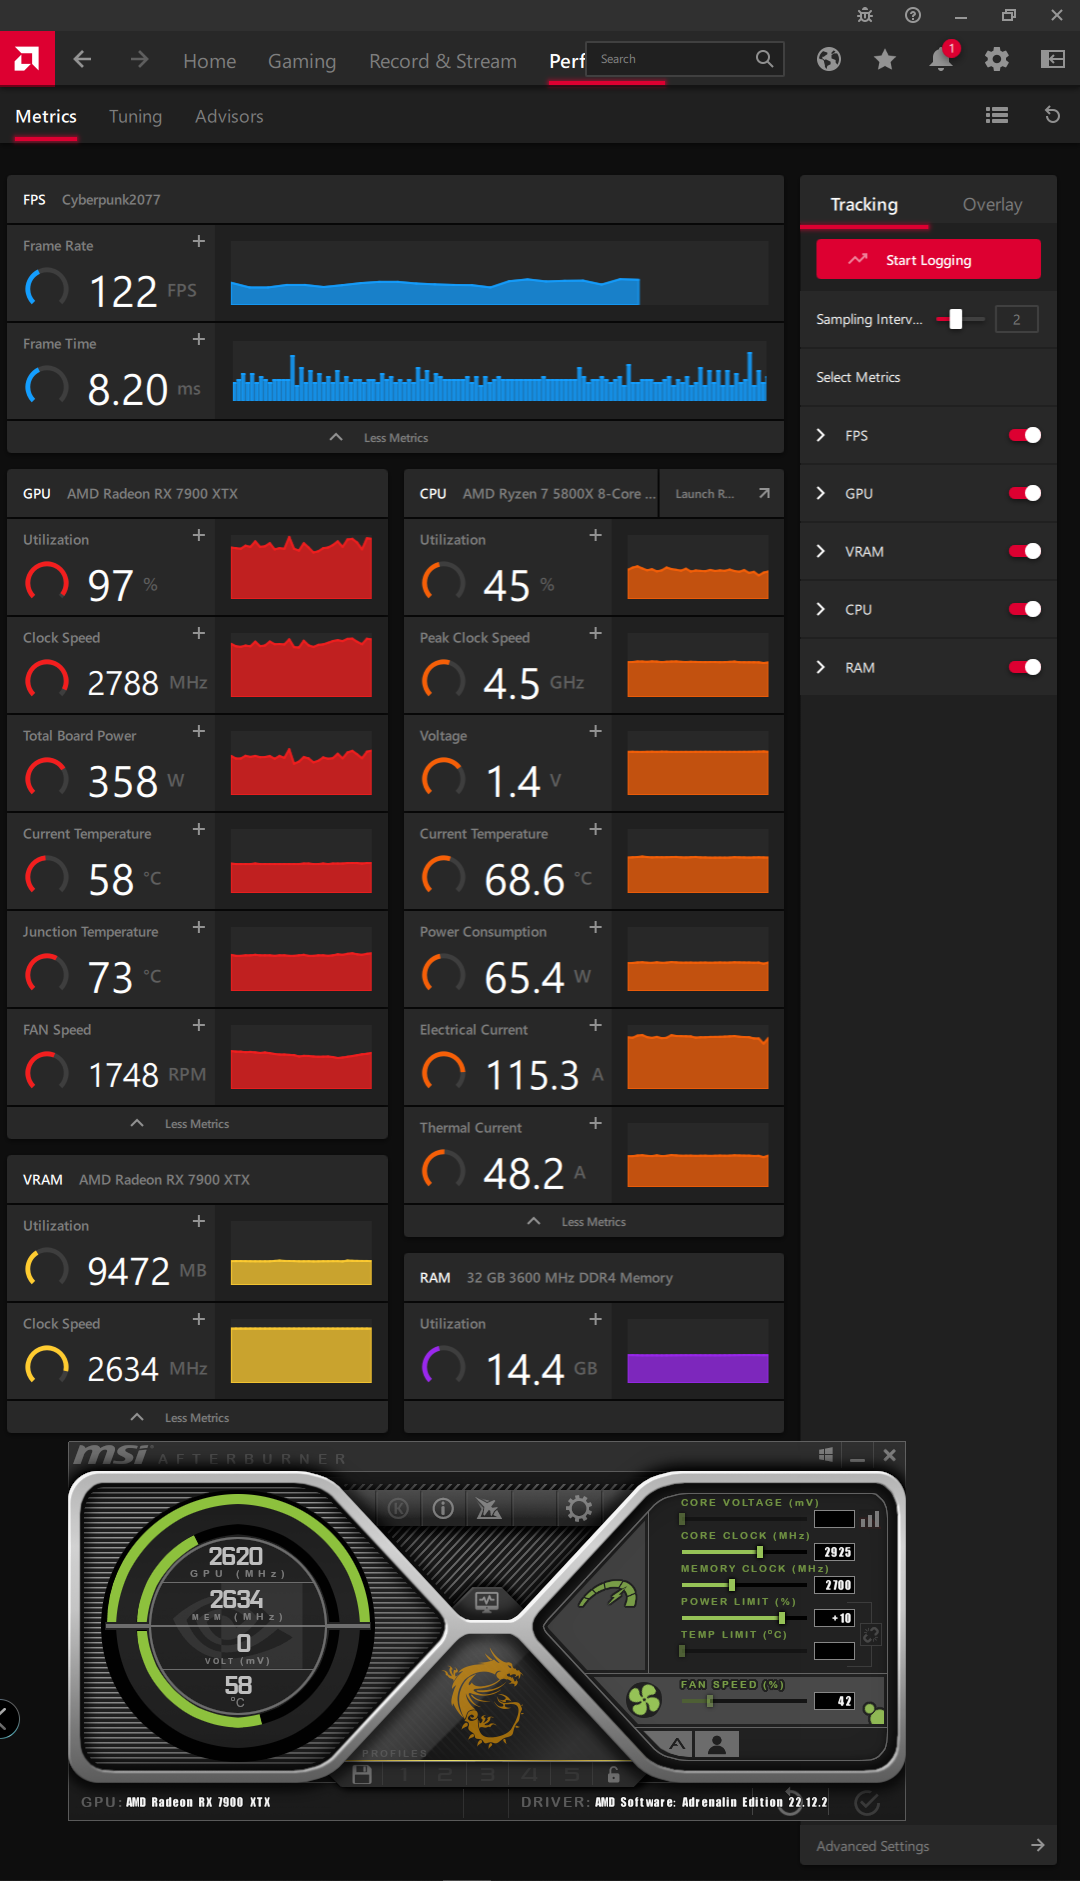
Task: Switch to the Tuning sub-tab
Action: point(135,116)
